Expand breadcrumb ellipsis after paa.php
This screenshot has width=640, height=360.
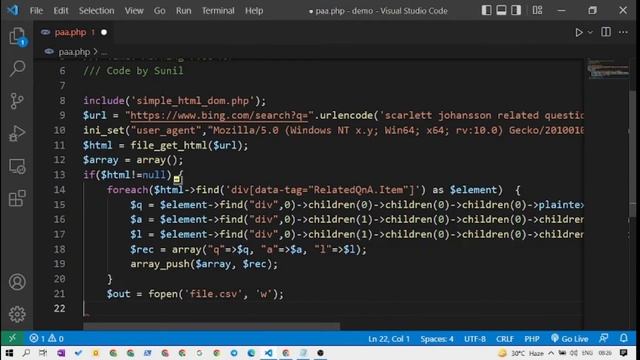104,52
